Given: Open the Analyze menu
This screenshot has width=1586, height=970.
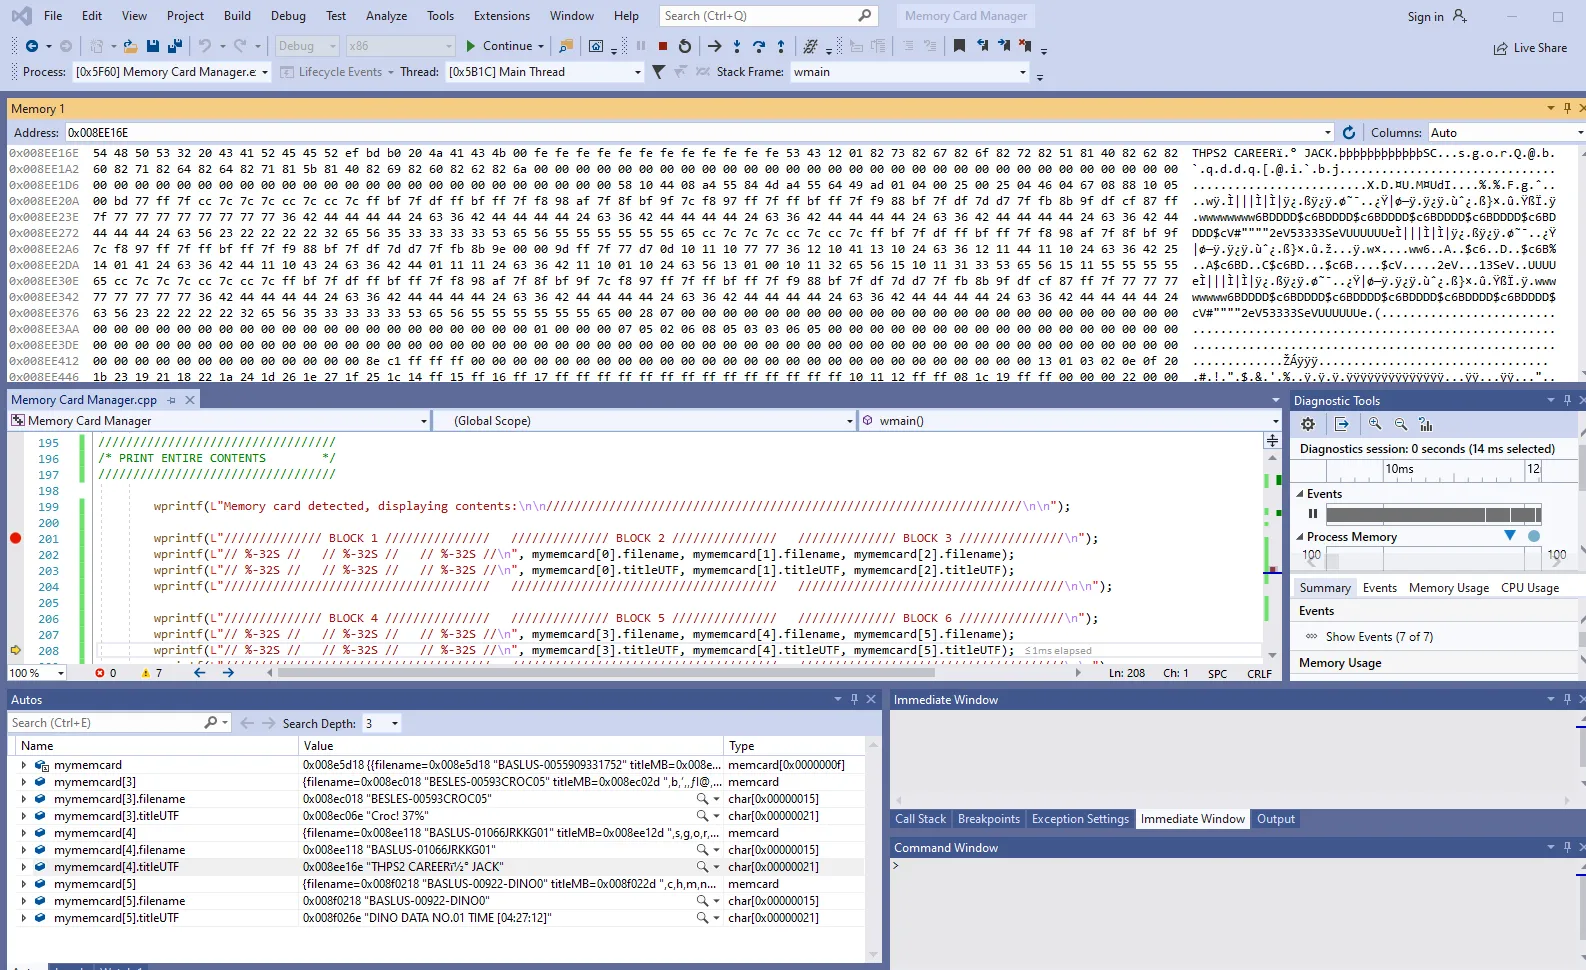Looking at the screenshot, I should pyautogui.click(x=386, y=16).
